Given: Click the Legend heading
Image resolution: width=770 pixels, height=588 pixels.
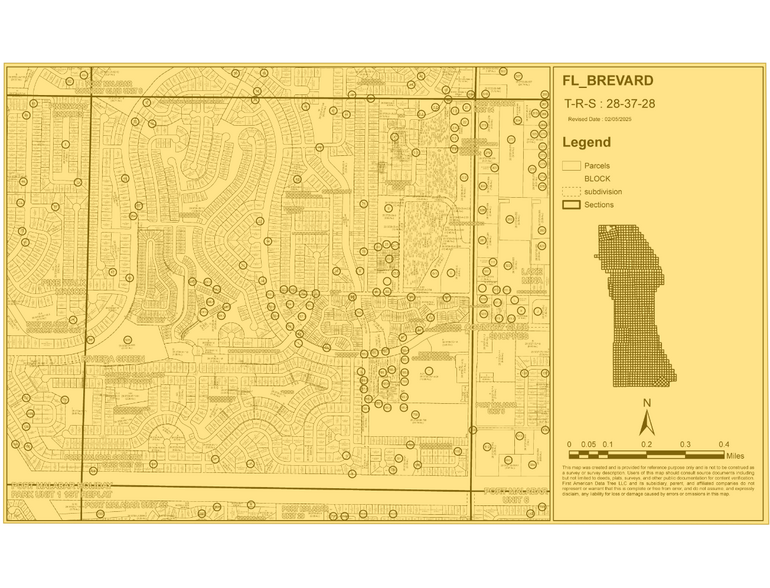Looking at the screenshot, I should coord(586,143).
